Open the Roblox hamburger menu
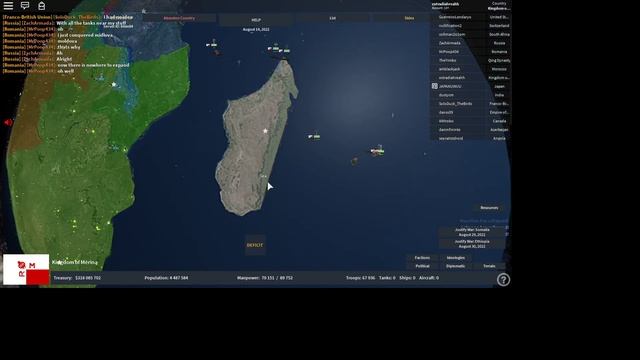 8,6
